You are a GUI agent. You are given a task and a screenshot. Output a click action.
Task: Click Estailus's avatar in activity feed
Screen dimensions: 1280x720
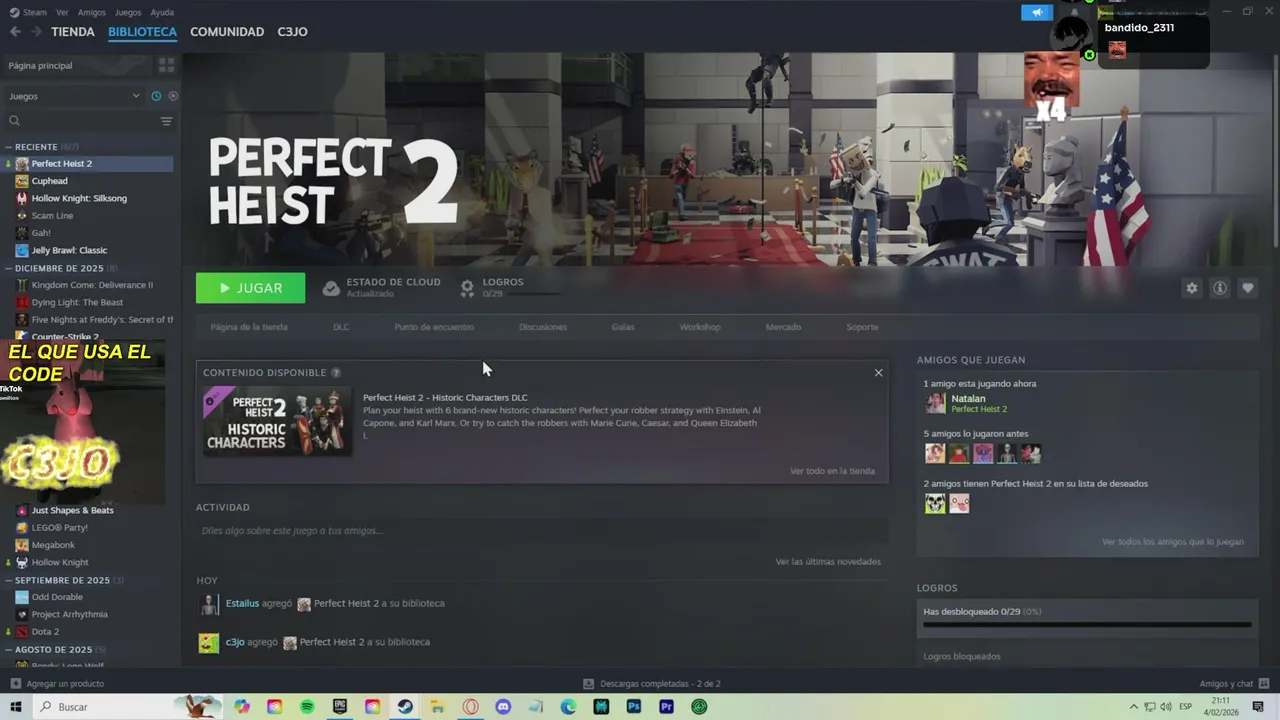208,604
